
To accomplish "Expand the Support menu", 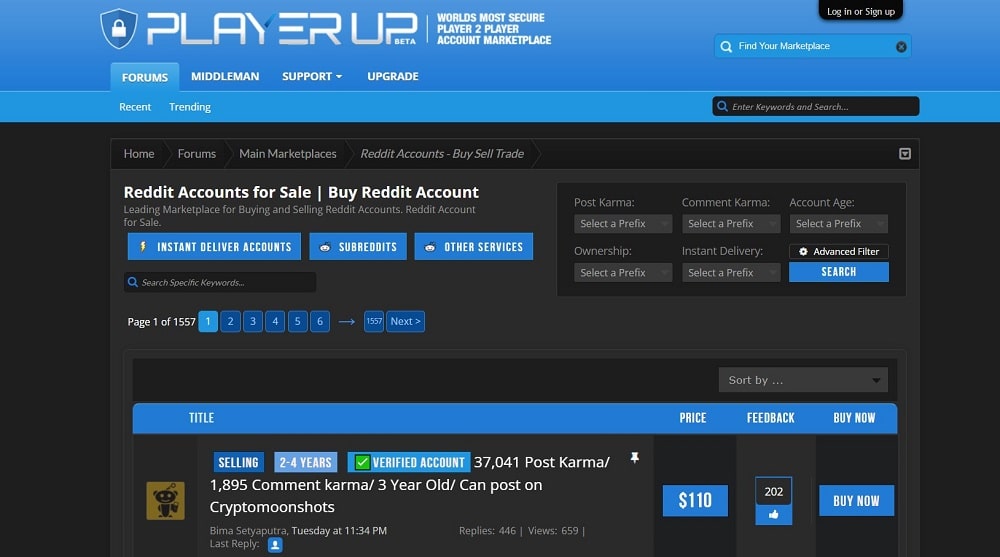I will click(312, 76).
